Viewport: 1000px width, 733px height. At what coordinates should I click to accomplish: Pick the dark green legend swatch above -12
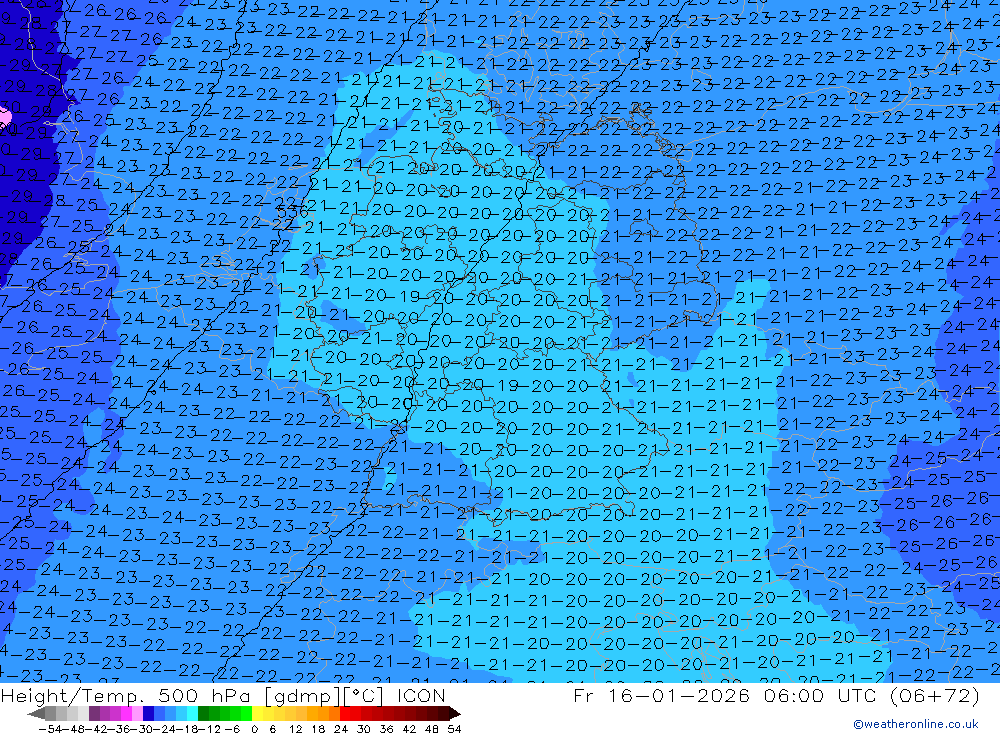[x=203, y=714]
